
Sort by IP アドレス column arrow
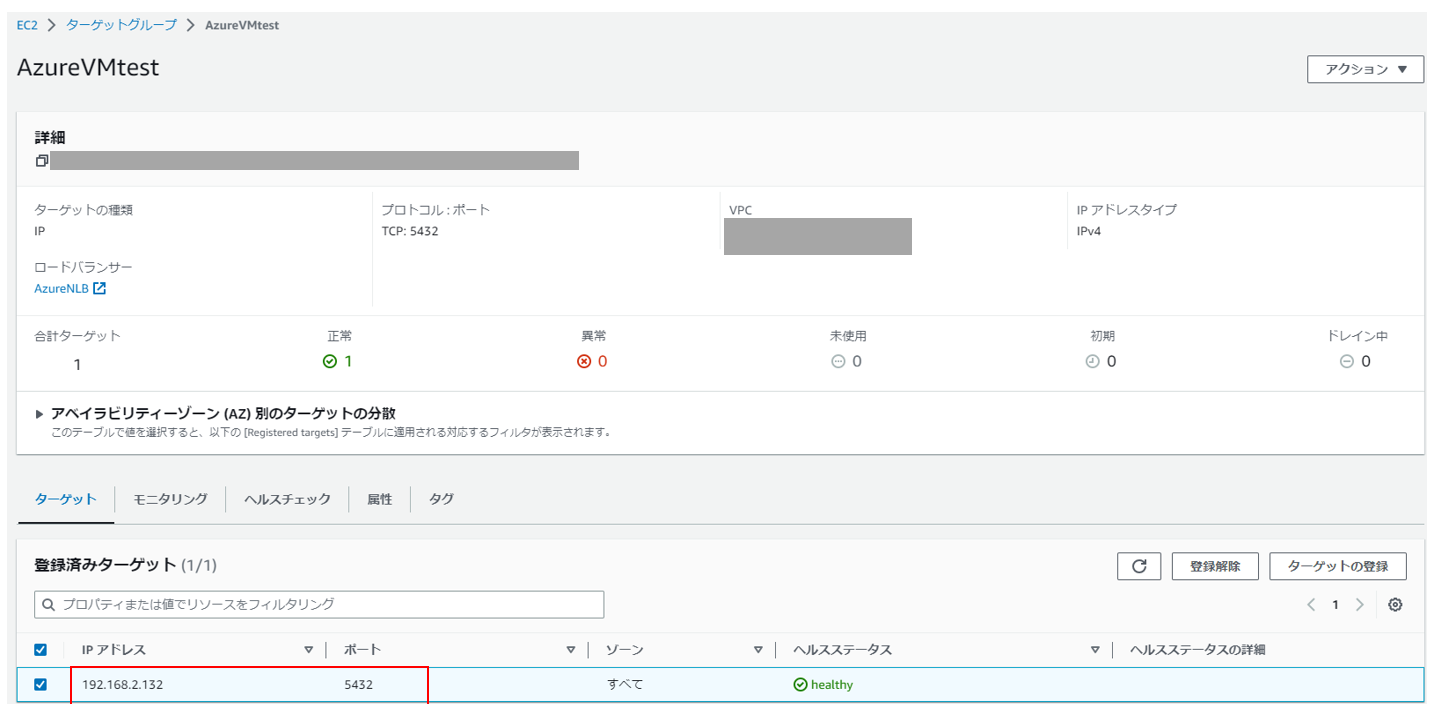(309, 650)
